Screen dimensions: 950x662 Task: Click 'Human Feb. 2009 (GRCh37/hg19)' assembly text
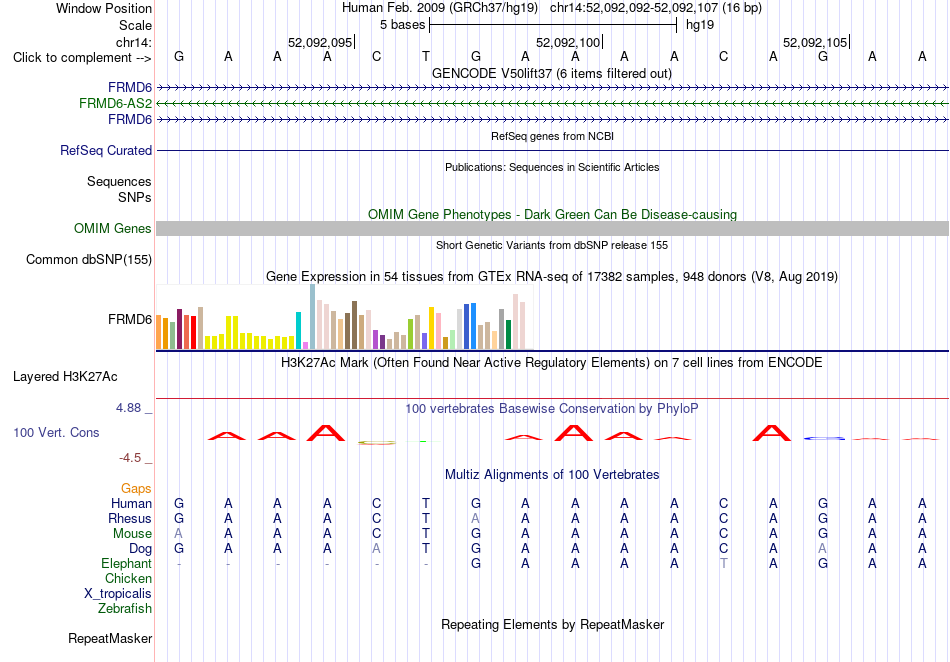[x=440, y=8]
